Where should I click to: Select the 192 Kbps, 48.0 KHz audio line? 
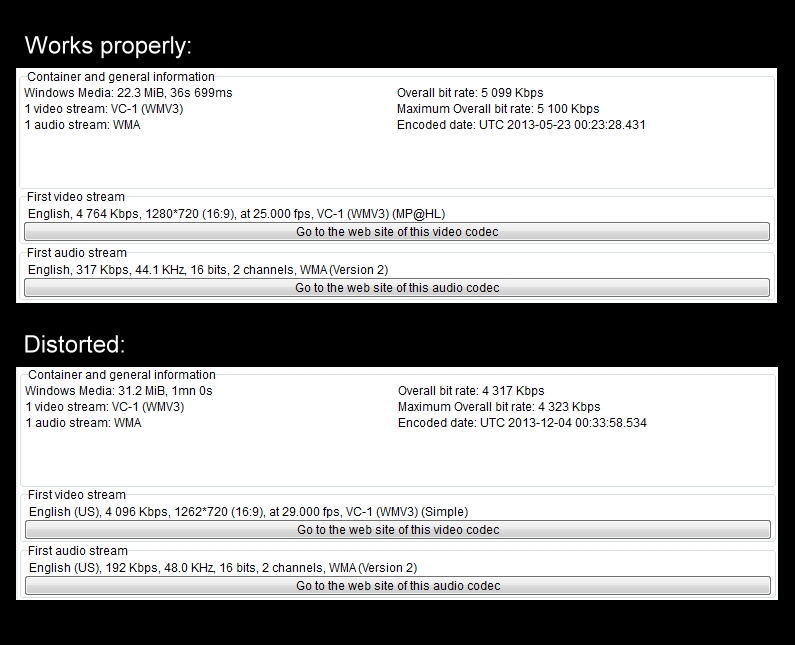[x=223, y=568]
